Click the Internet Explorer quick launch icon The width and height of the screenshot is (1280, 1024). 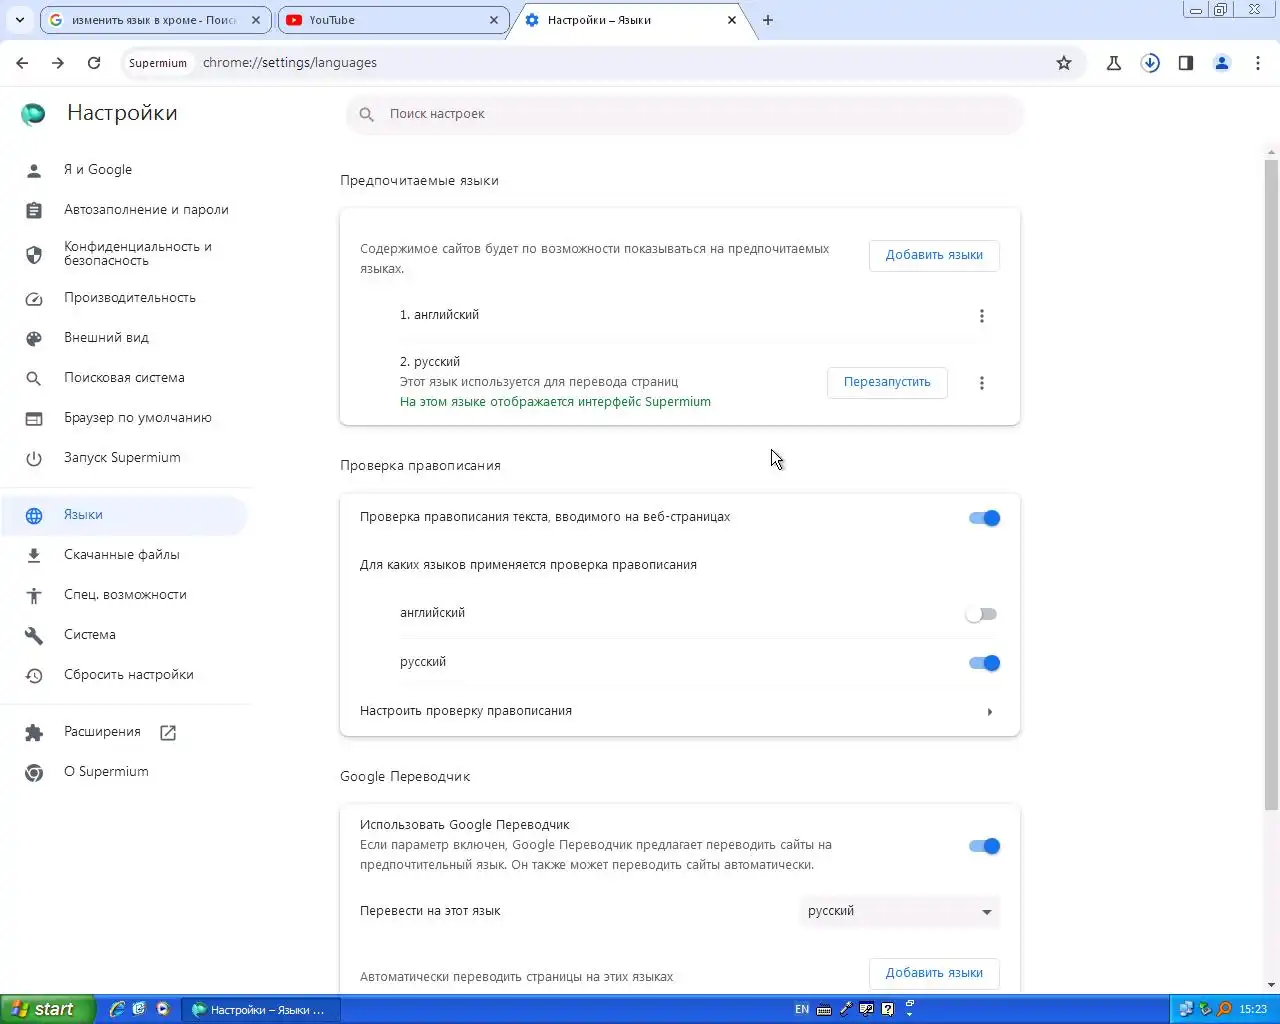point(116,1009)
